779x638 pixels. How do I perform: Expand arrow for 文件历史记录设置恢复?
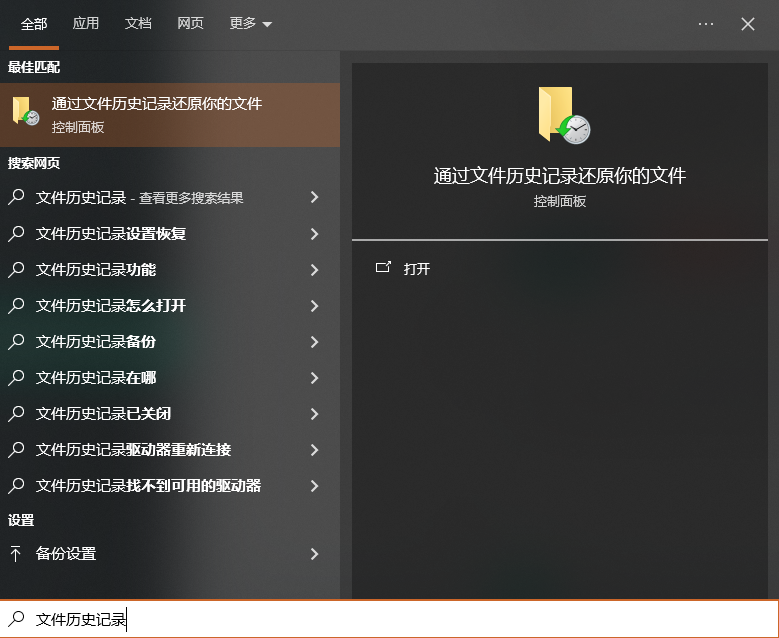pos(314,234)
